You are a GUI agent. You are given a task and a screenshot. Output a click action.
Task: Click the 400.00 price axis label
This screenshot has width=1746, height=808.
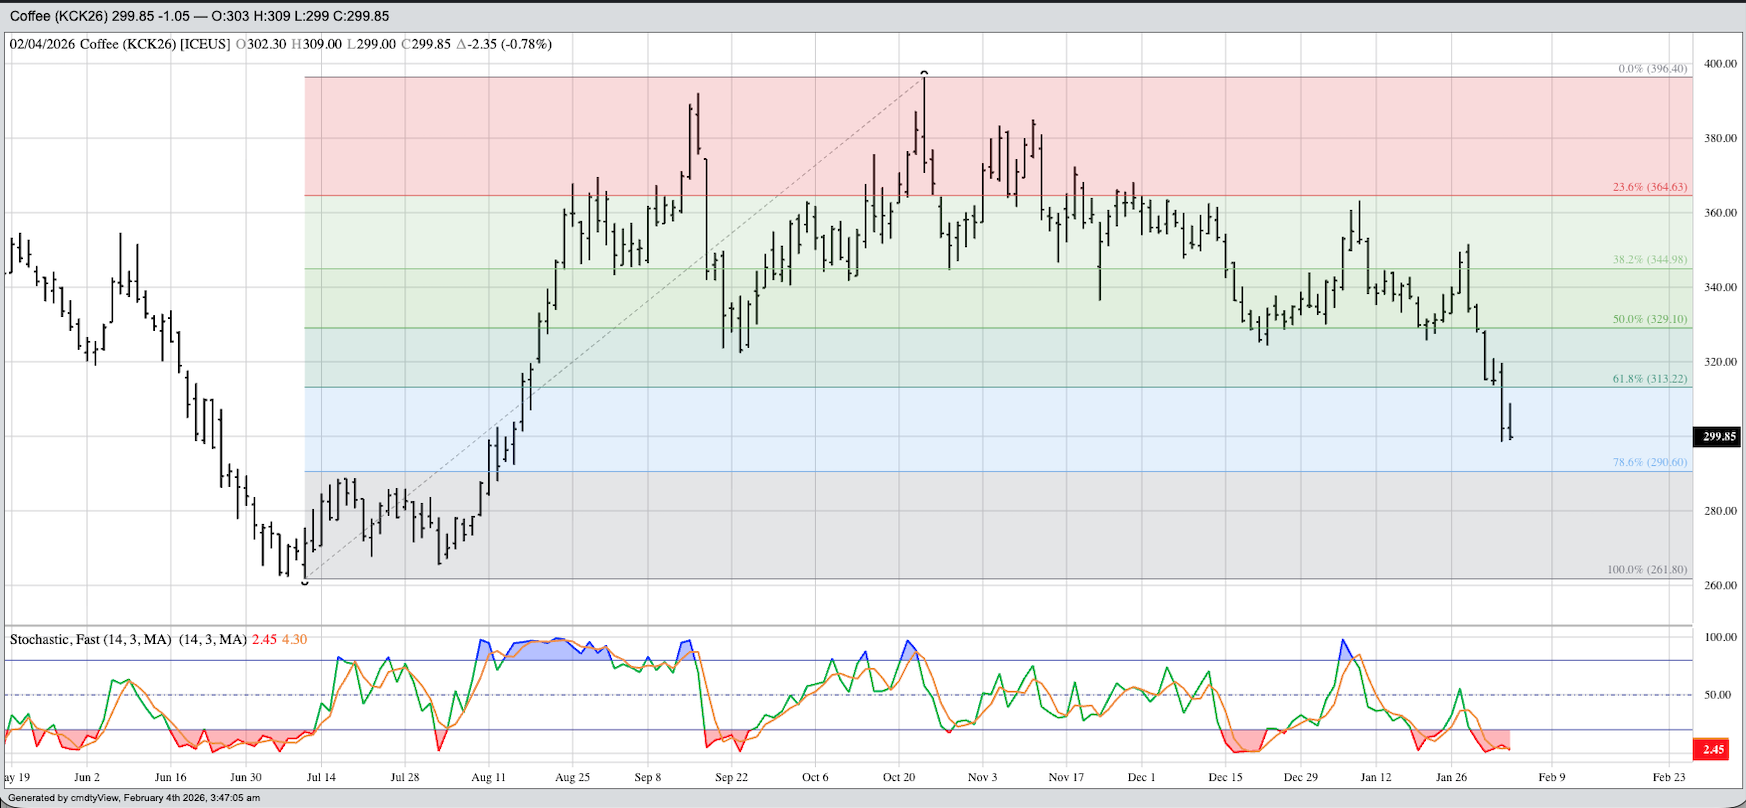1720,64
